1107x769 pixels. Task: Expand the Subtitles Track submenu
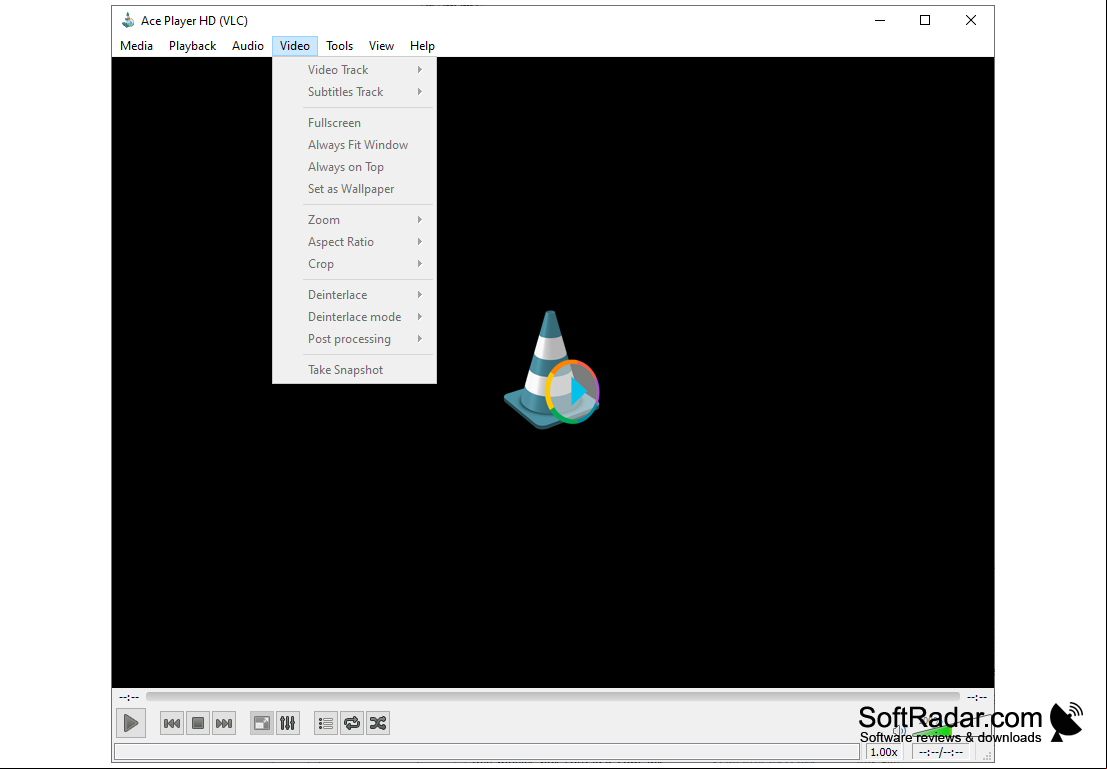(x=354, y=92)
